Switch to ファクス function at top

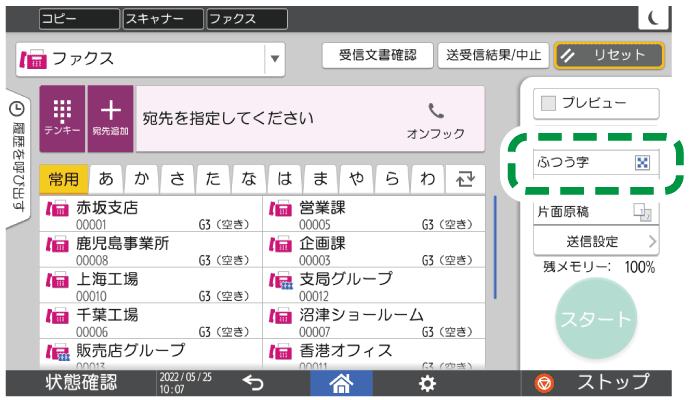pyautogui.click(x=247, y=19)
